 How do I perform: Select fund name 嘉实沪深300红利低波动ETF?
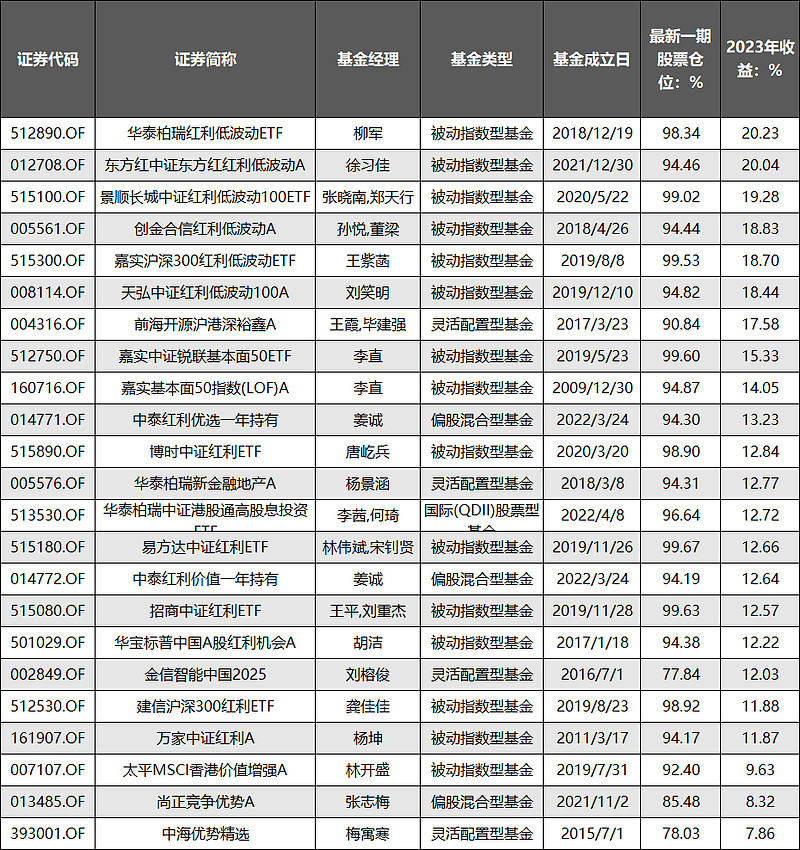(205, 261)
